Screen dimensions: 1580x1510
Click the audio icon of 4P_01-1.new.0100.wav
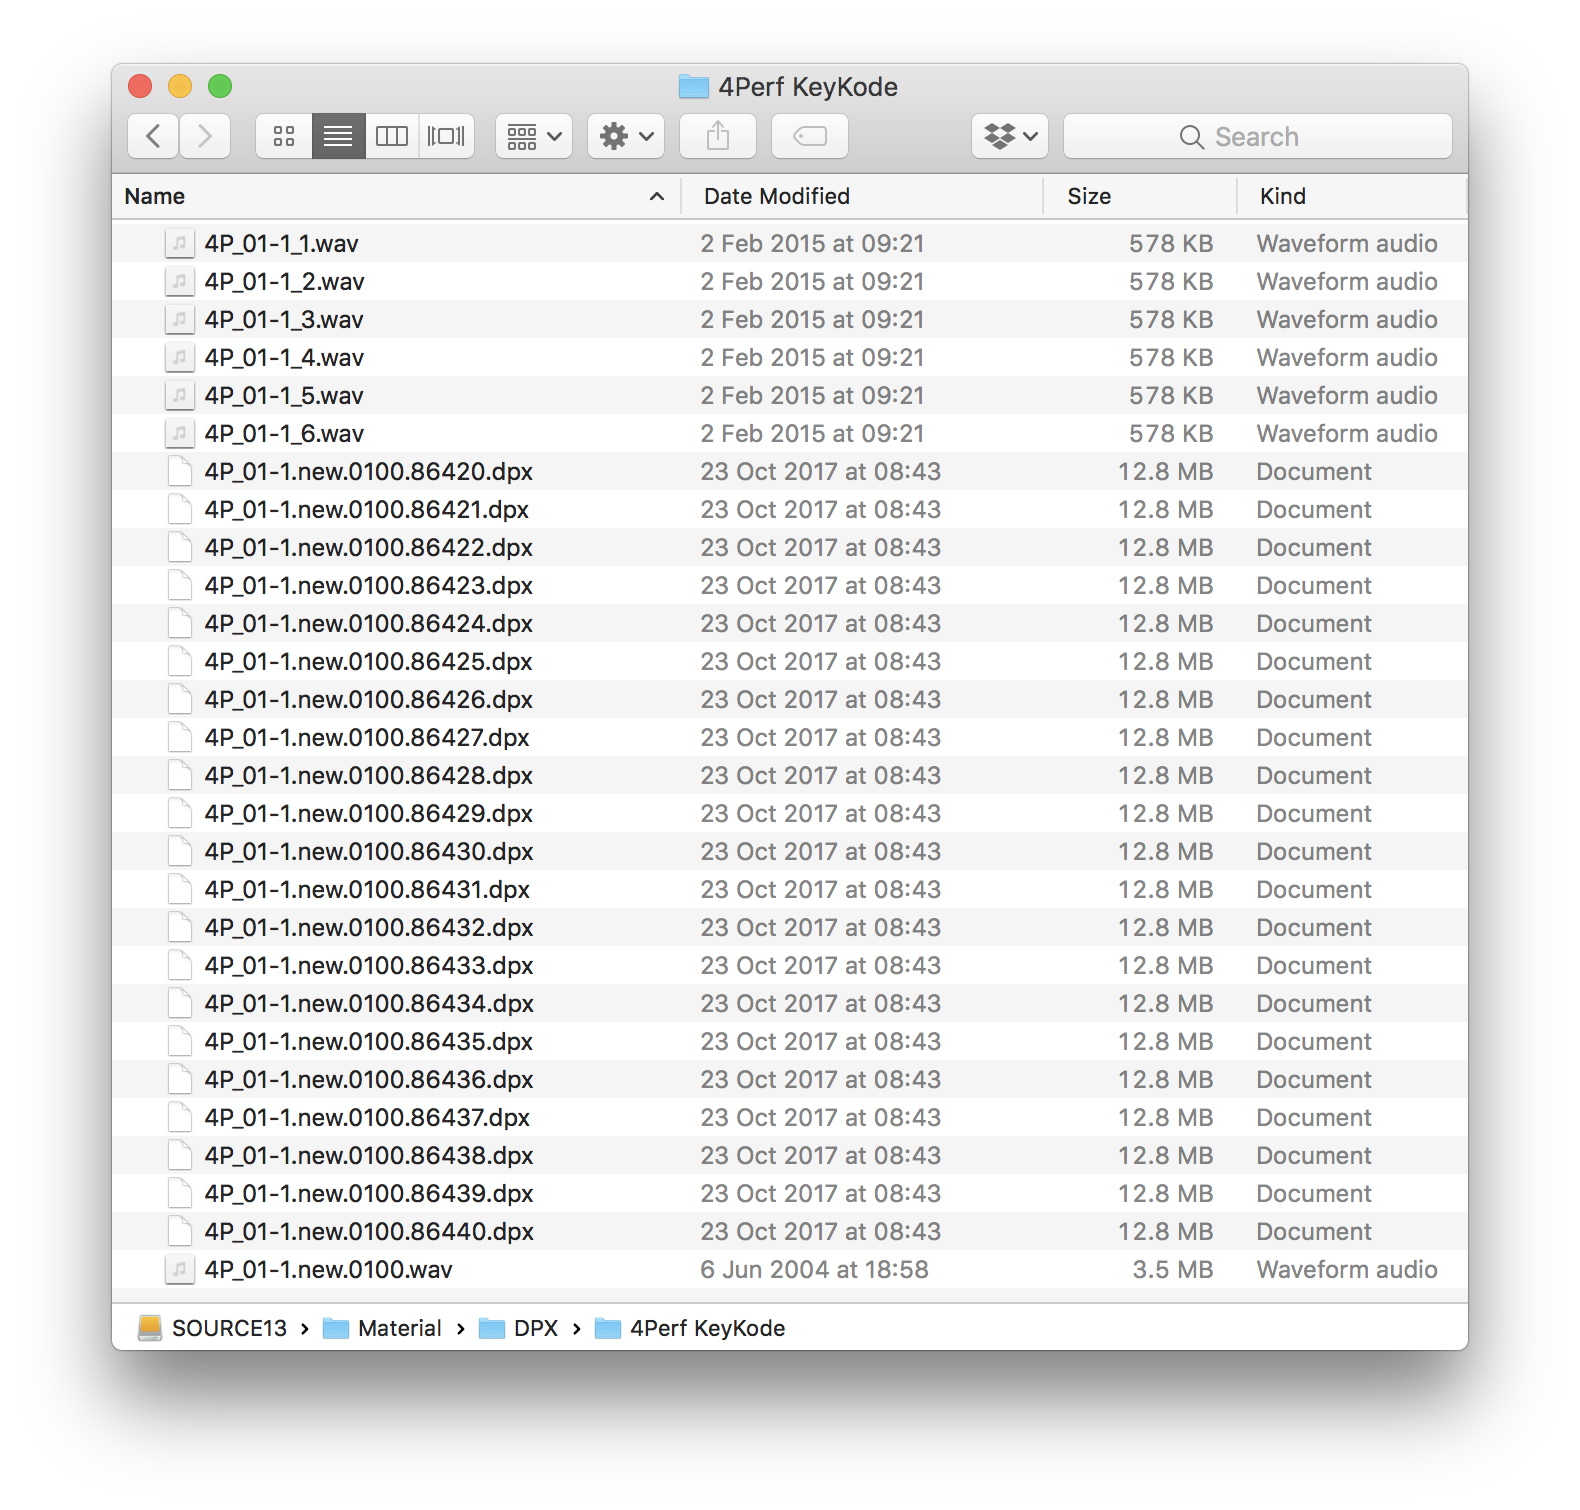pyautogui.click(x=179, y=1269)
